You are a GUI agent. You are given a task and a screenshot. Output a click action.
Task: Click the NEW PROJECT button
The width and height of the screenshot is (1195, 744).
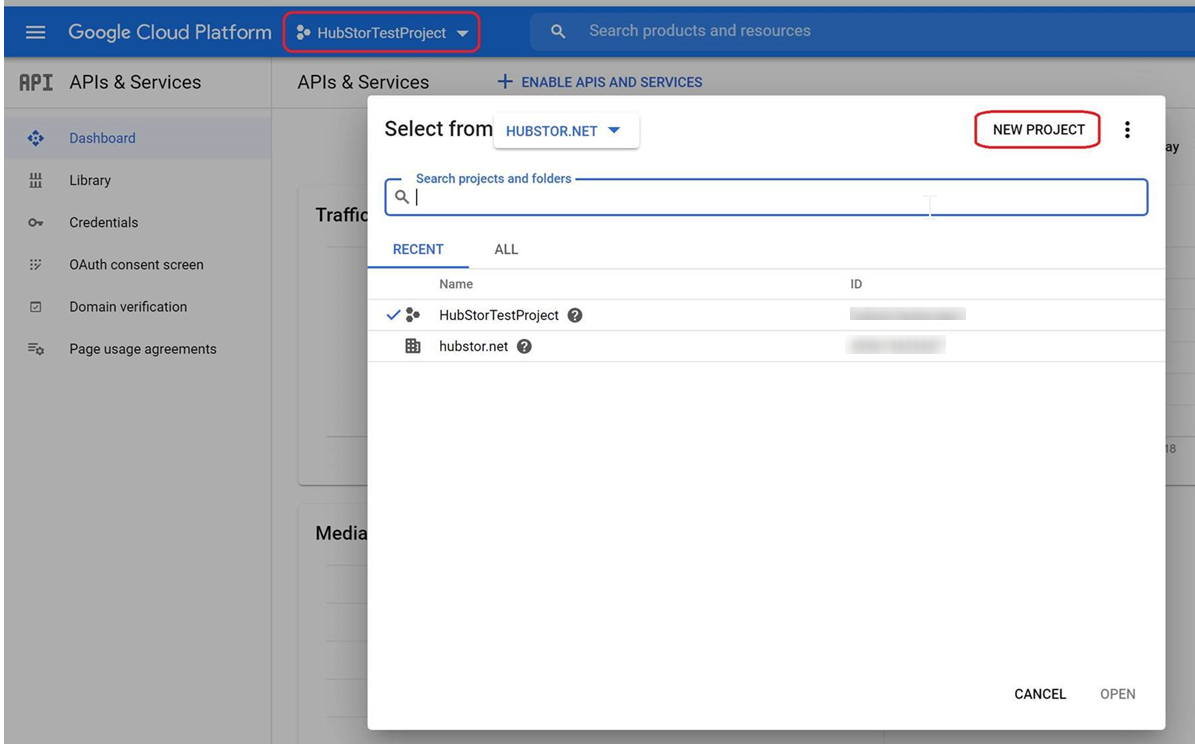click(x=1038, y=130)
